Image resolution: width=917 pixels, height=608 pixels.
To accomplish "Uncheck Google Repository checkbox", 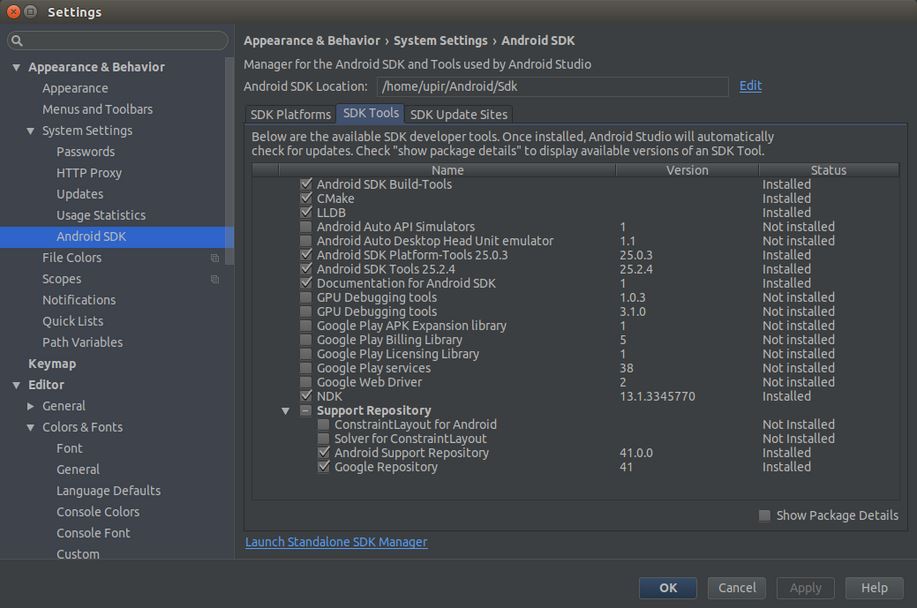I will [323, 467].
